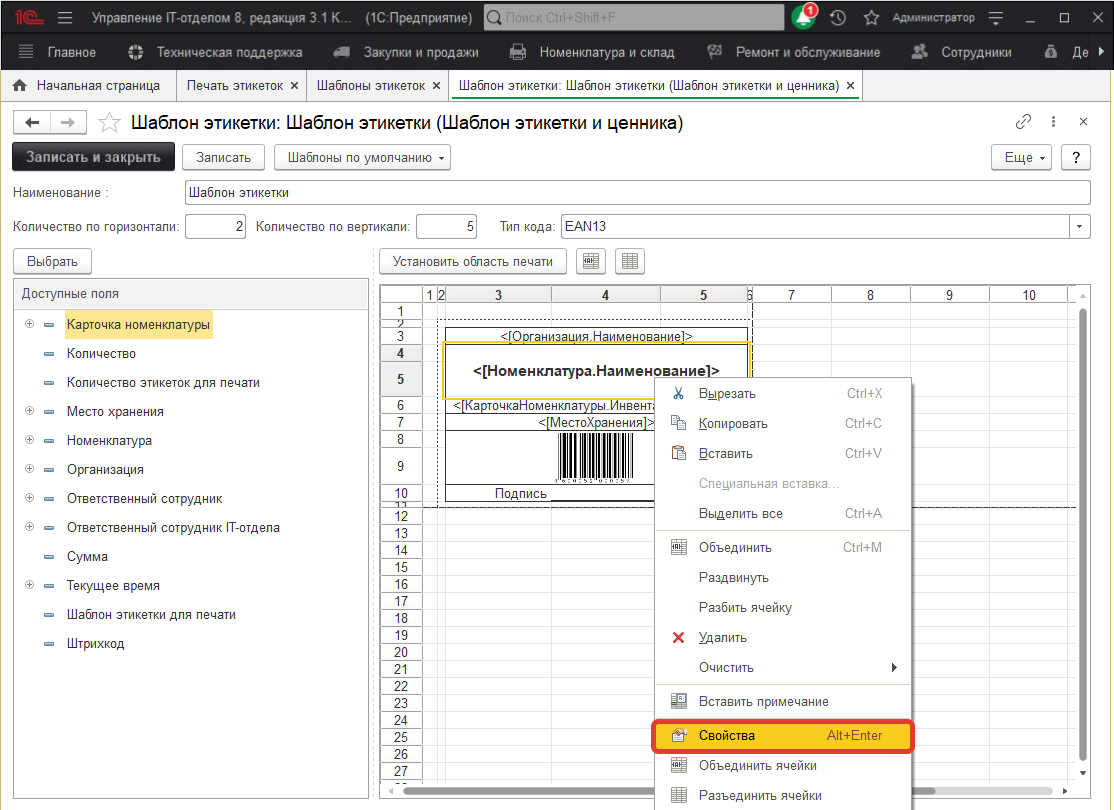Click the Записать и закрыть button
The height and width of the screenshot is (810, 1114).
click(x=93, y=157)
